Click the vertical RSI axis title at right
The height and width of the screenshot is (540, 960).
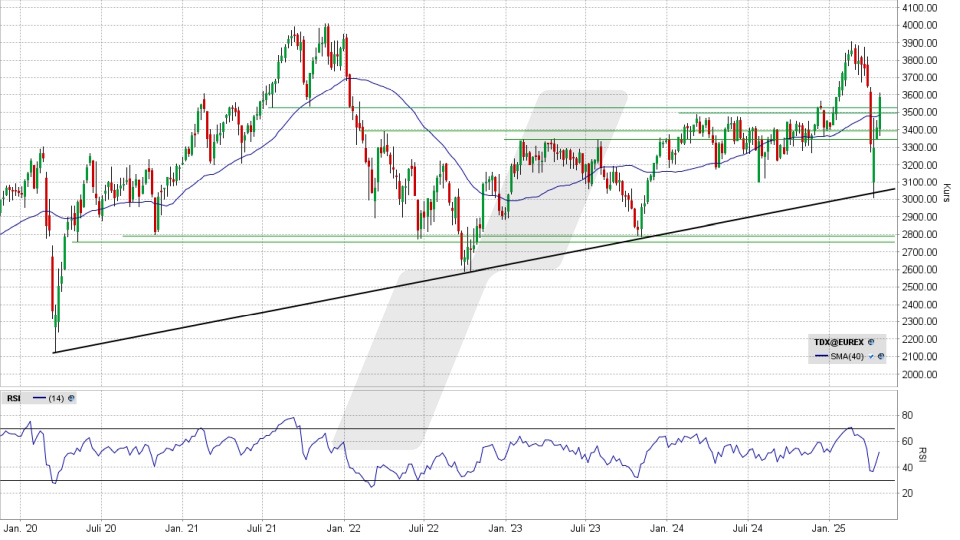pyautogui.click(x=923, y=454)
